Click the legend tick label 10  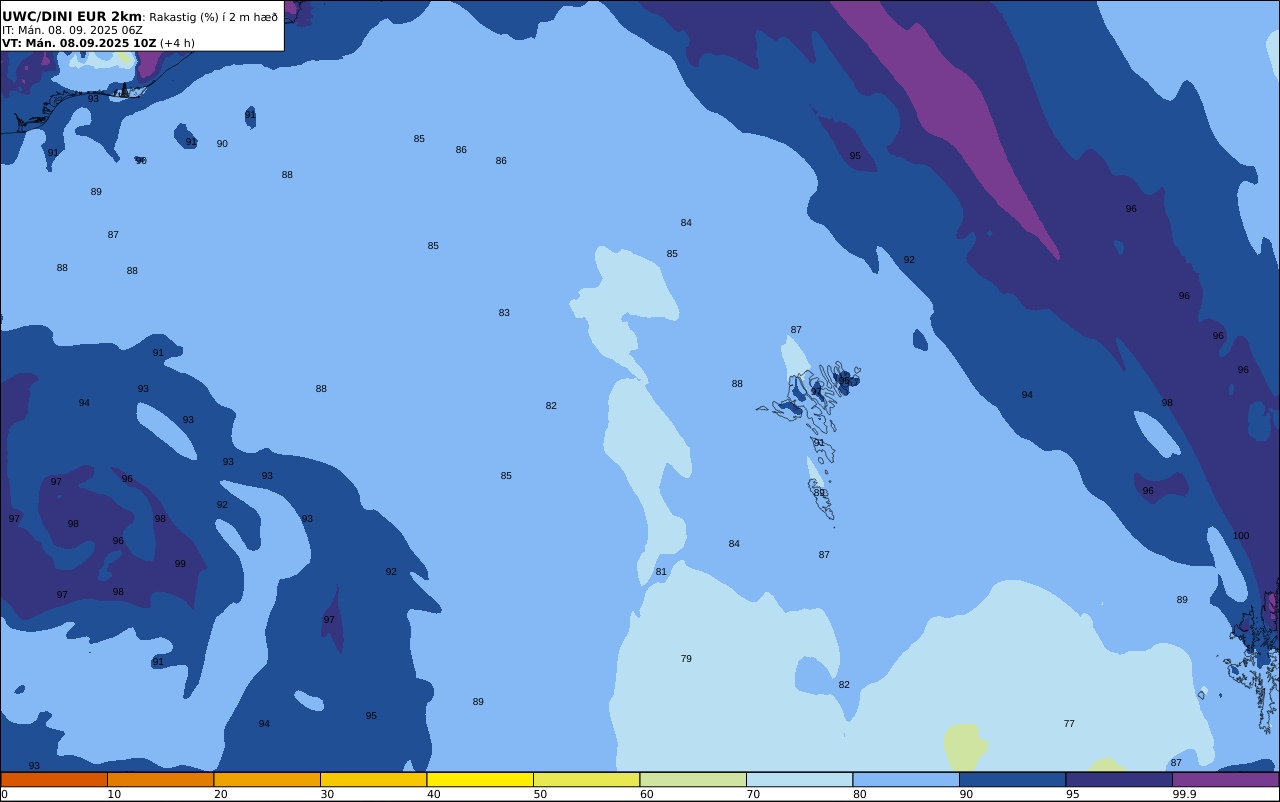[x=114, y=794]
